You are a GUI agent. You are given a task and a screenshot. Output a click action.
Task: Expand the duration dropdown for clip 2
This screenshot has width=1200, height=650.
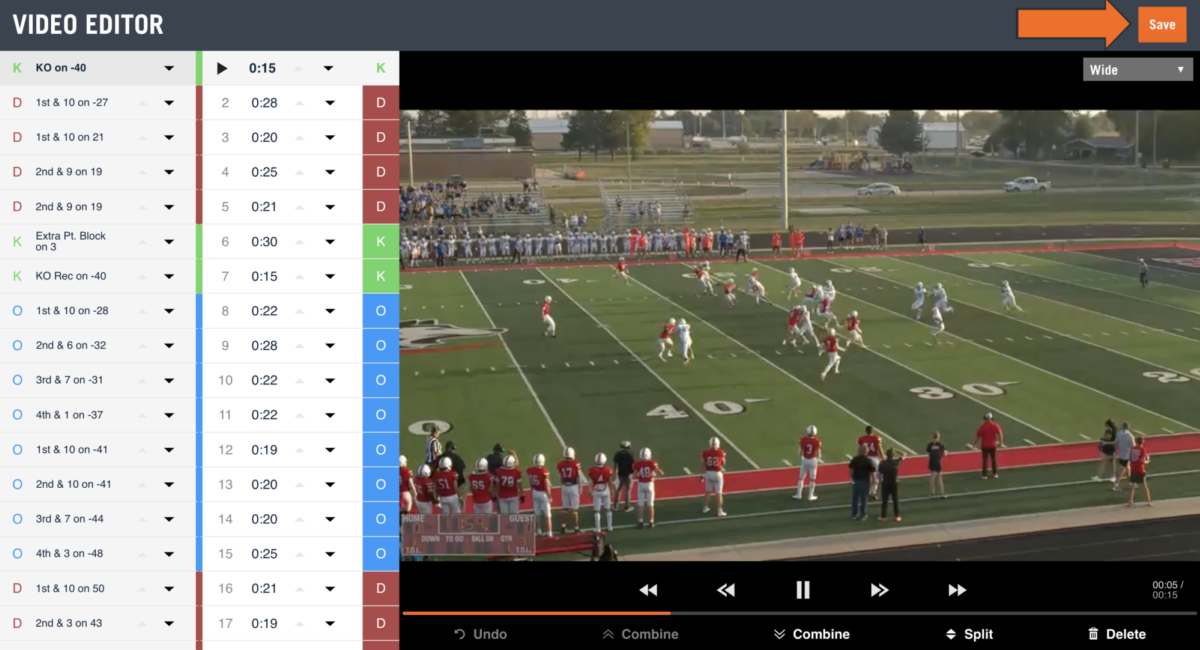point(328,102)
